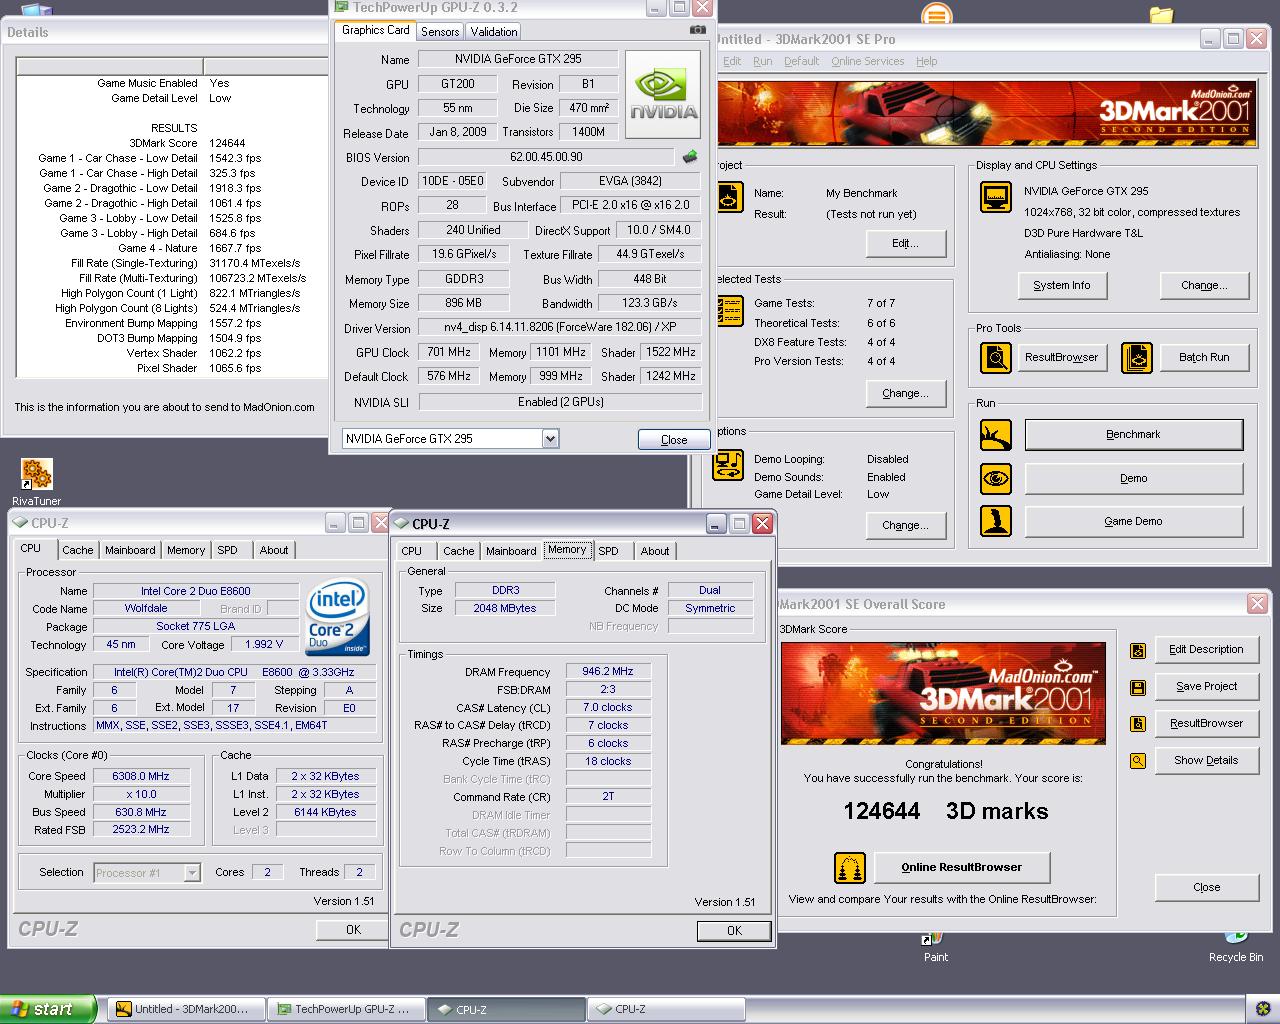Click the System Info button
Viewport: 1280px width, 1024px height.
pos(1061,286)
